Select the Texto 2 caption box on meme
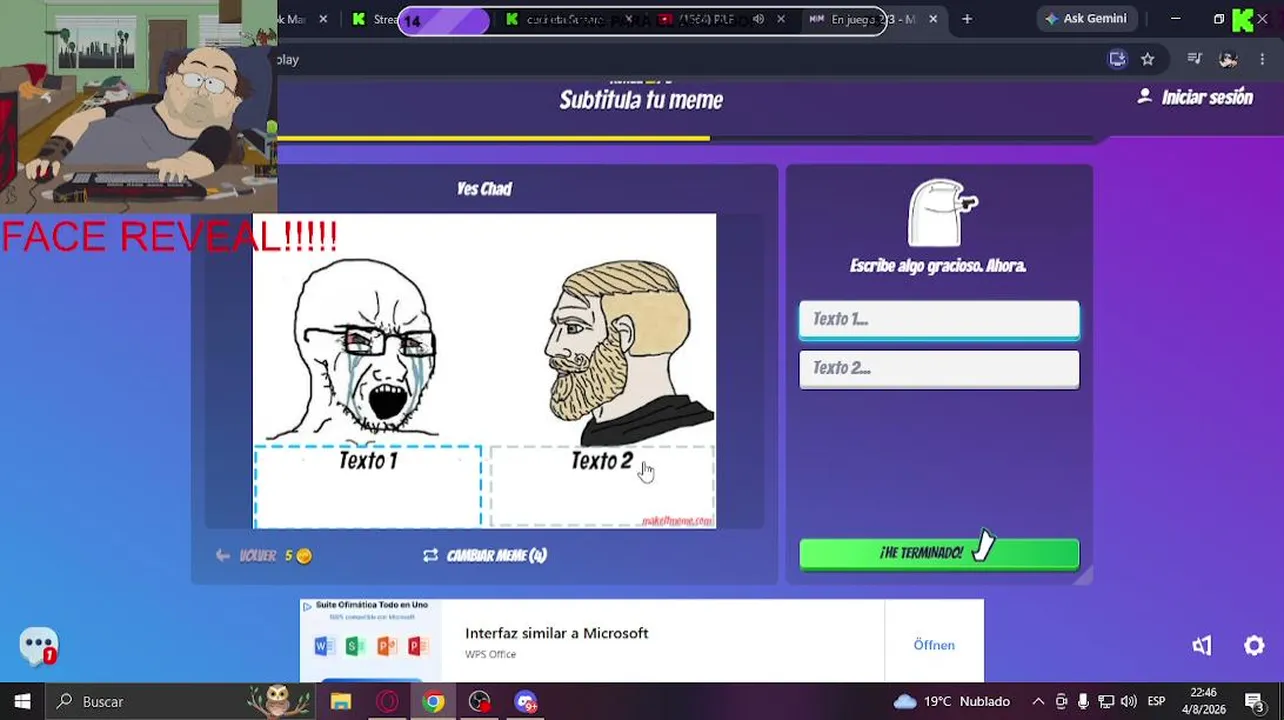 pyautogui.click(x=602, y=486)
